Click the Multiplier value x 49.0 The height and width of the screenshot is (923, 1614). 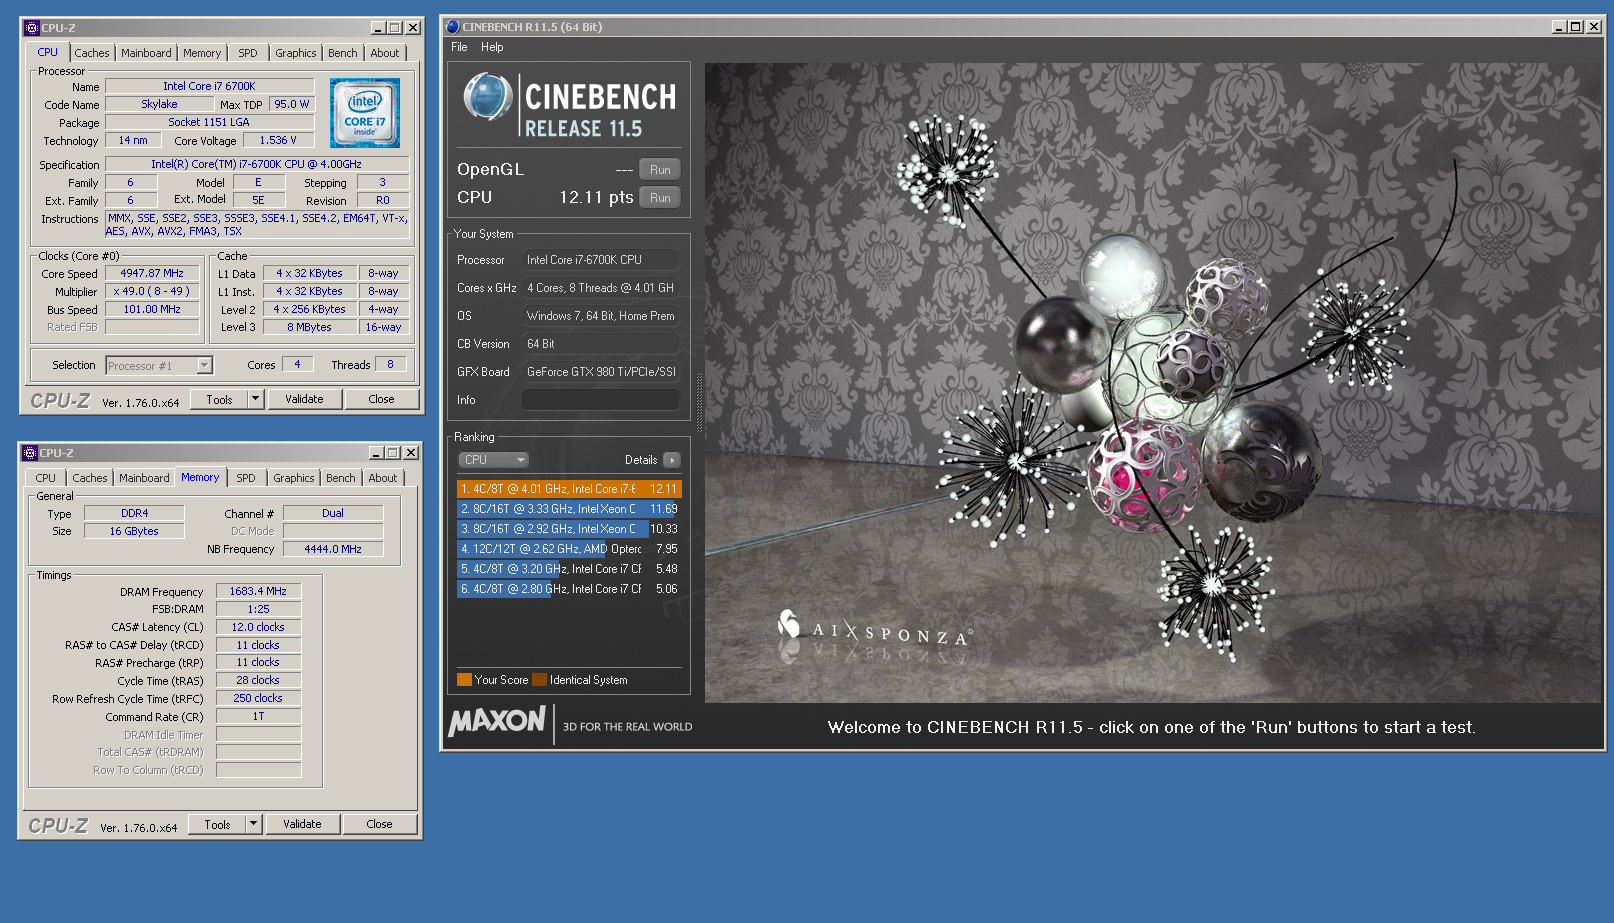tap(152, 291)
